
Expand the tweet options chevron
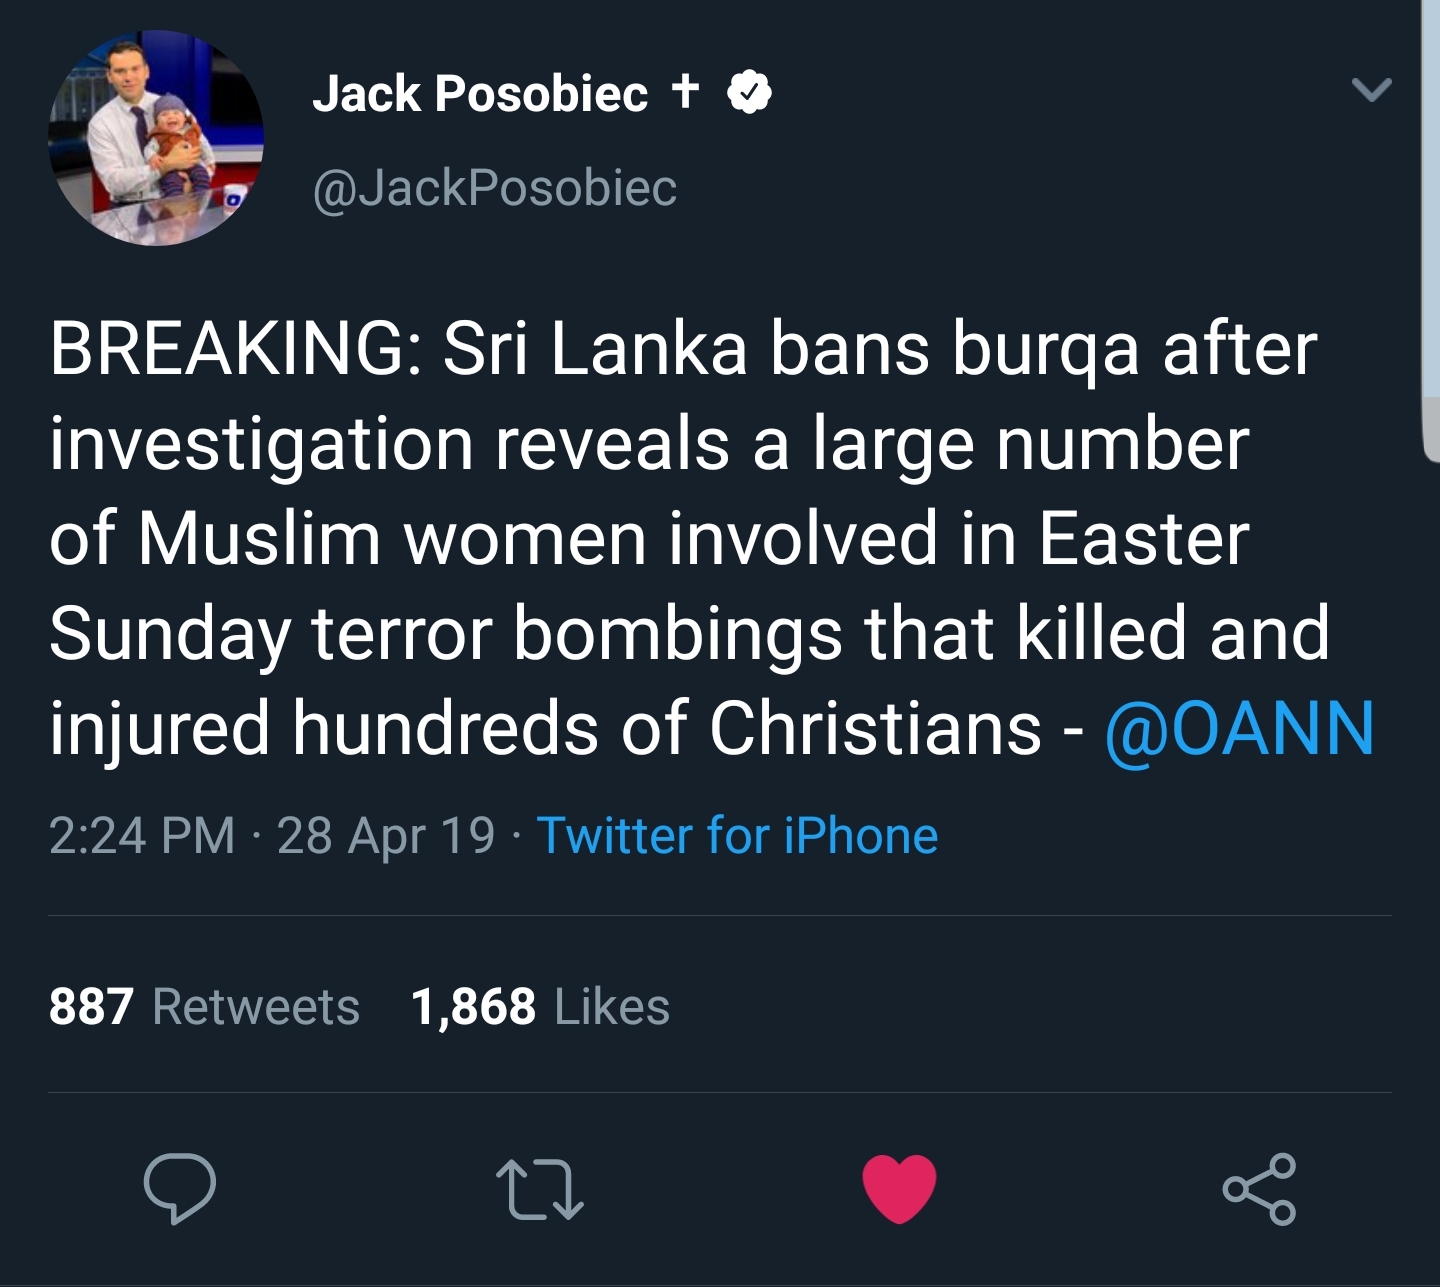[x=1371, y=90]
